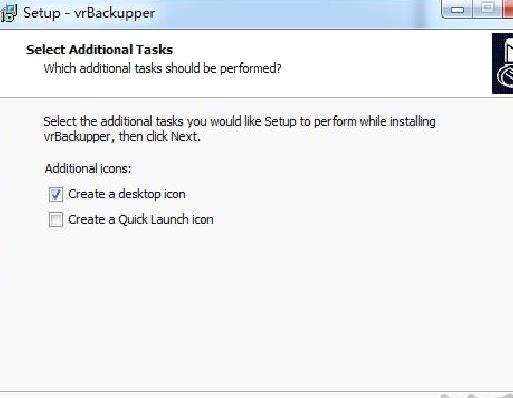Click 'Which additional tasks should be performed?' subtitle

(x=163, y=68)
